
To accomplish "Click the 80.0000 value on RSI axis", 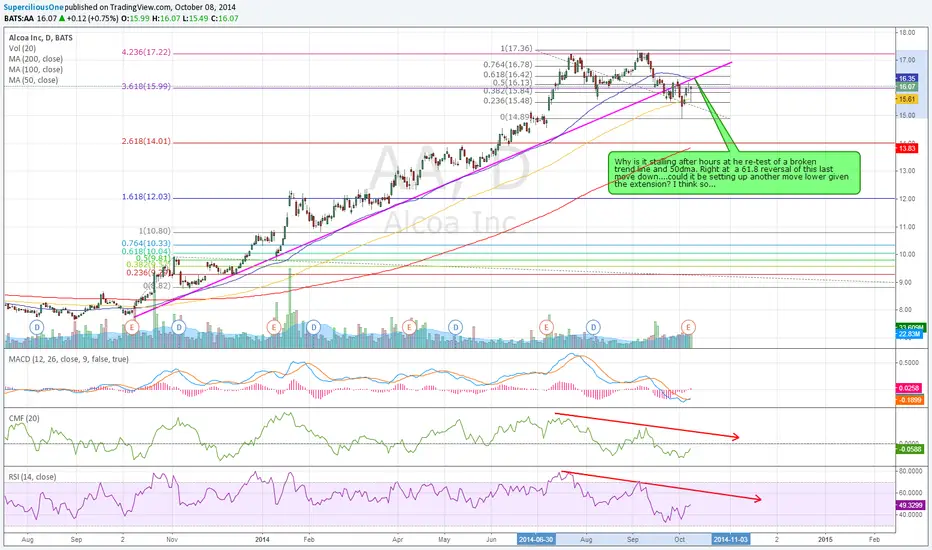I will pyautogui.click(x=909, y=471).
